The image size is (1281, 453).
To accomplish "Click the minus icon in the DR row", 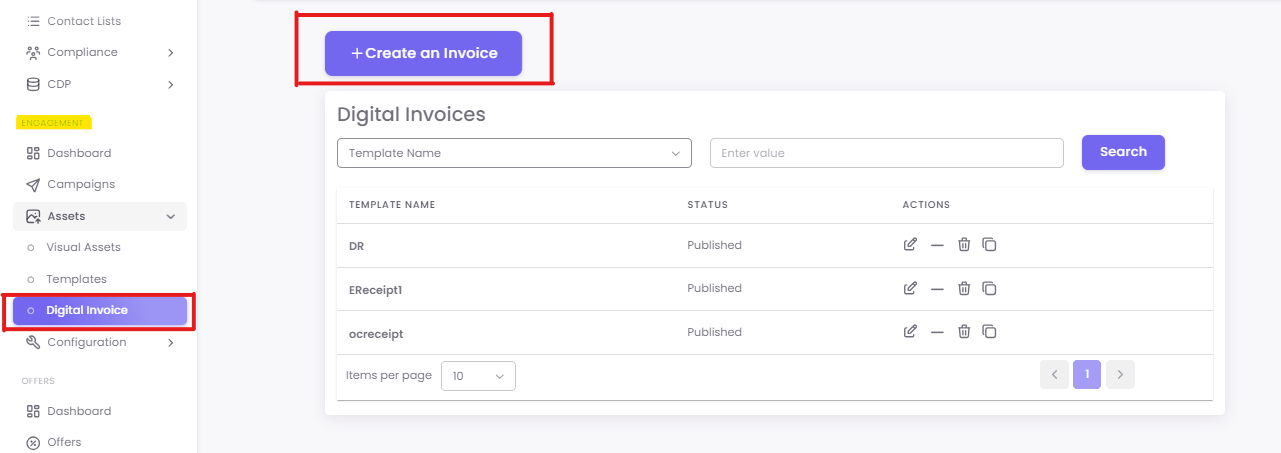I will tap(937, 245).
